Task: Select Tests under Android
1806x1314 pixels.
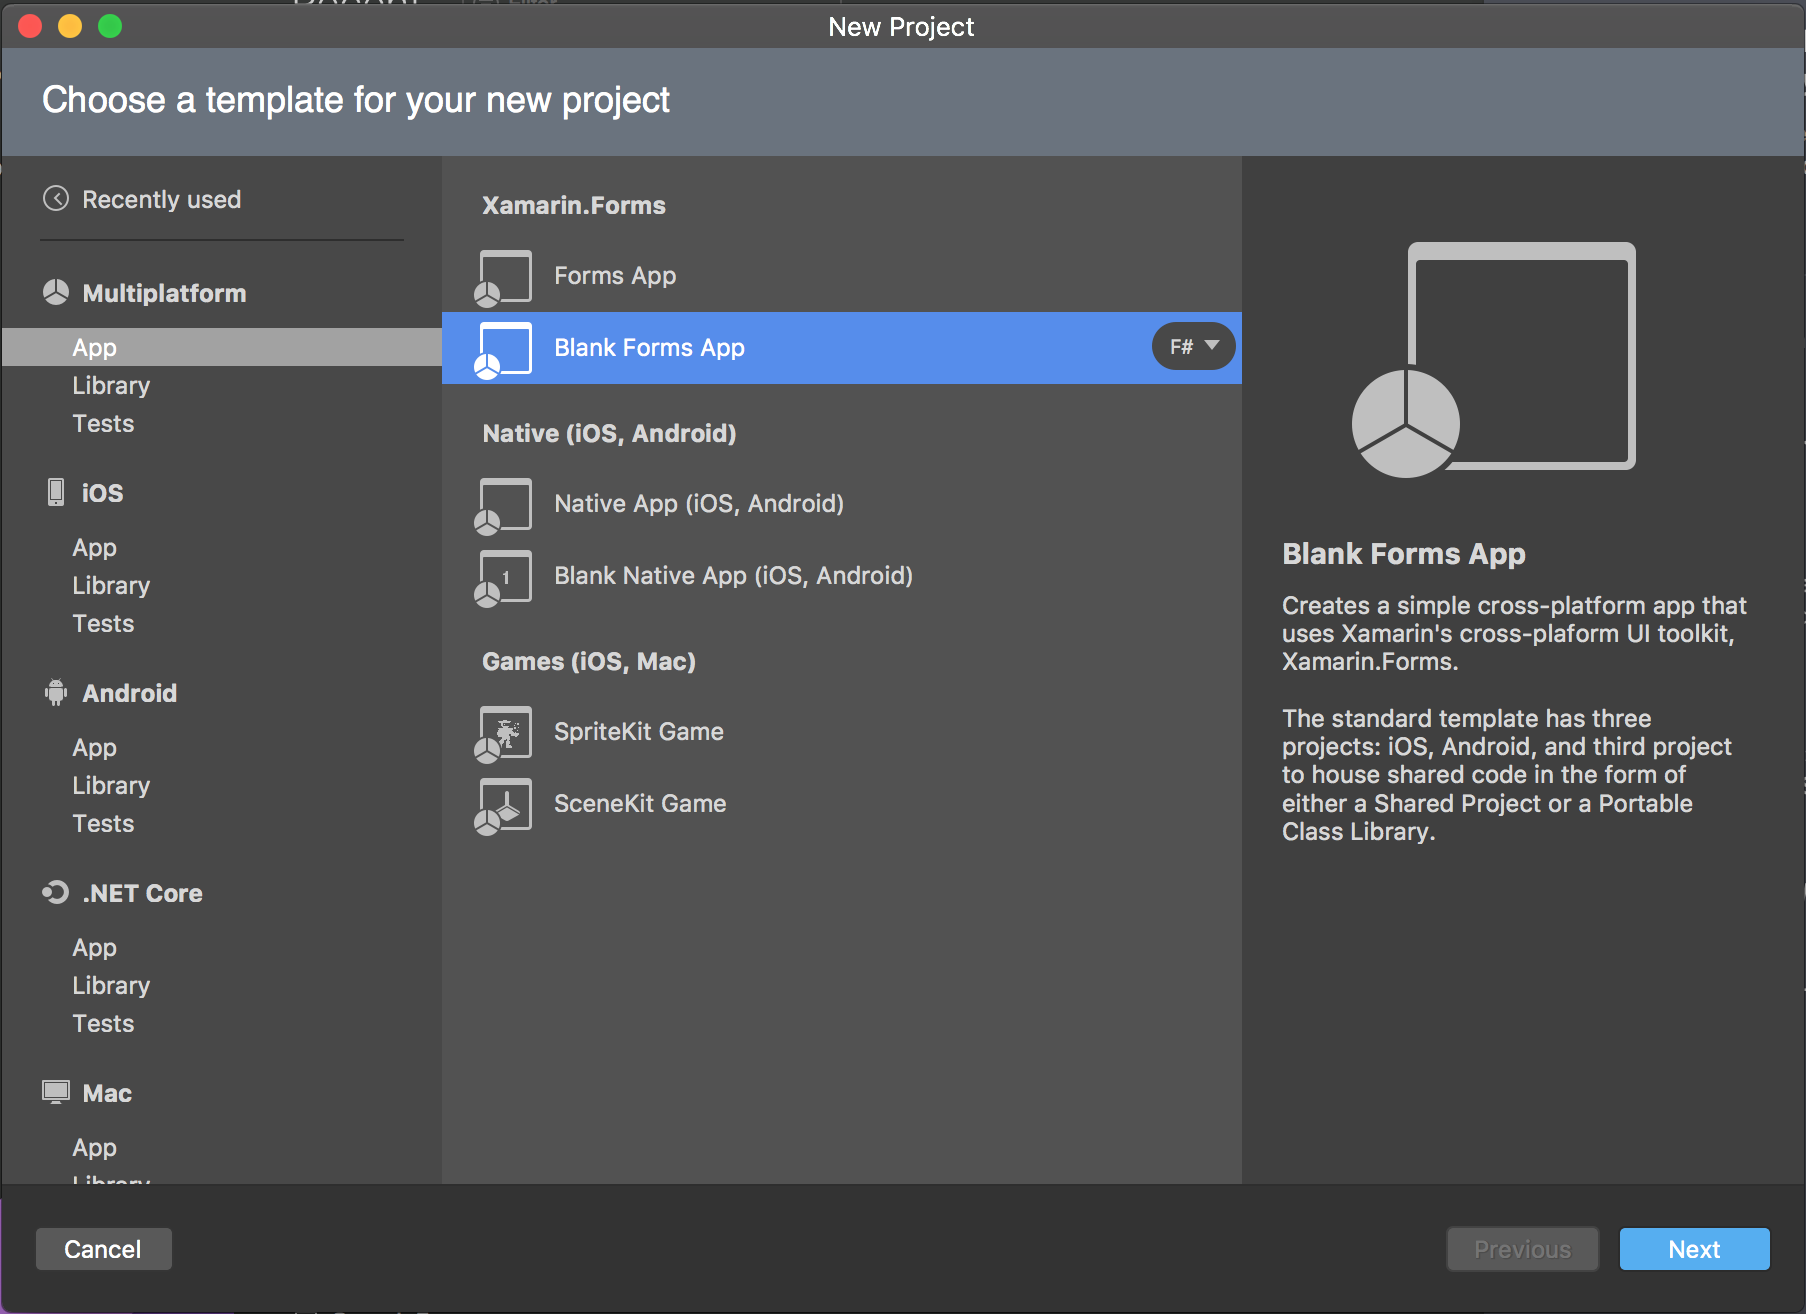Action: 103,823
